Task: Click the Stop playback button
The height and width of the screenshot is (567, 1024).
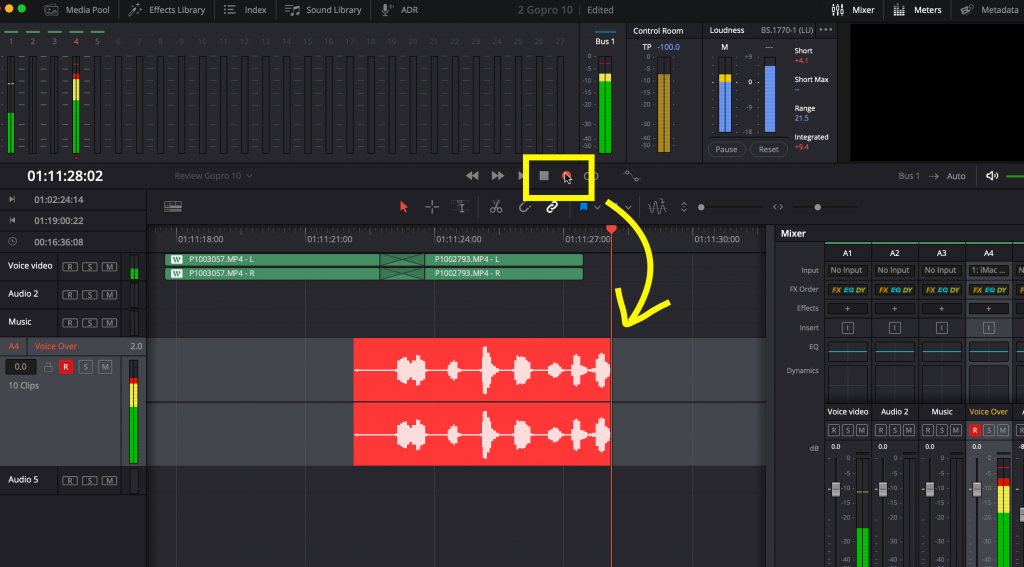Action: point(544,176)
